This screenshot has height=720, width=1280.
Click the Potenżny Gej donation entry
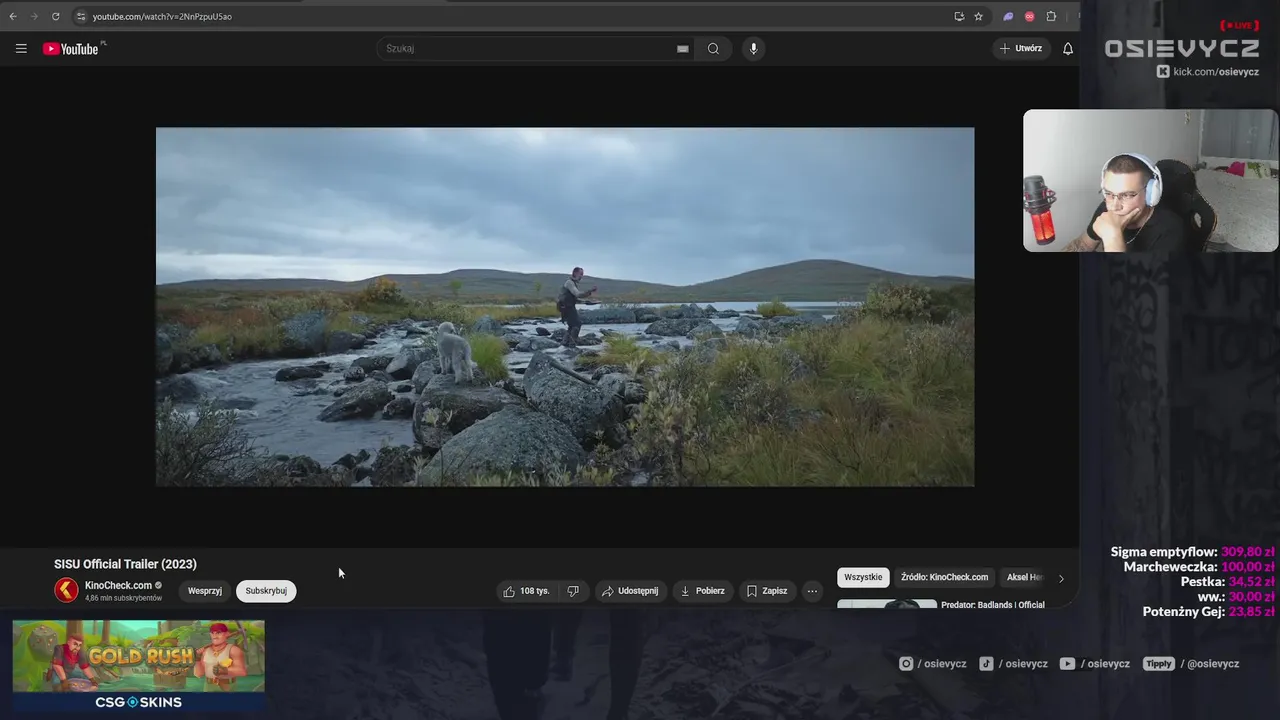click(1208, 612)
